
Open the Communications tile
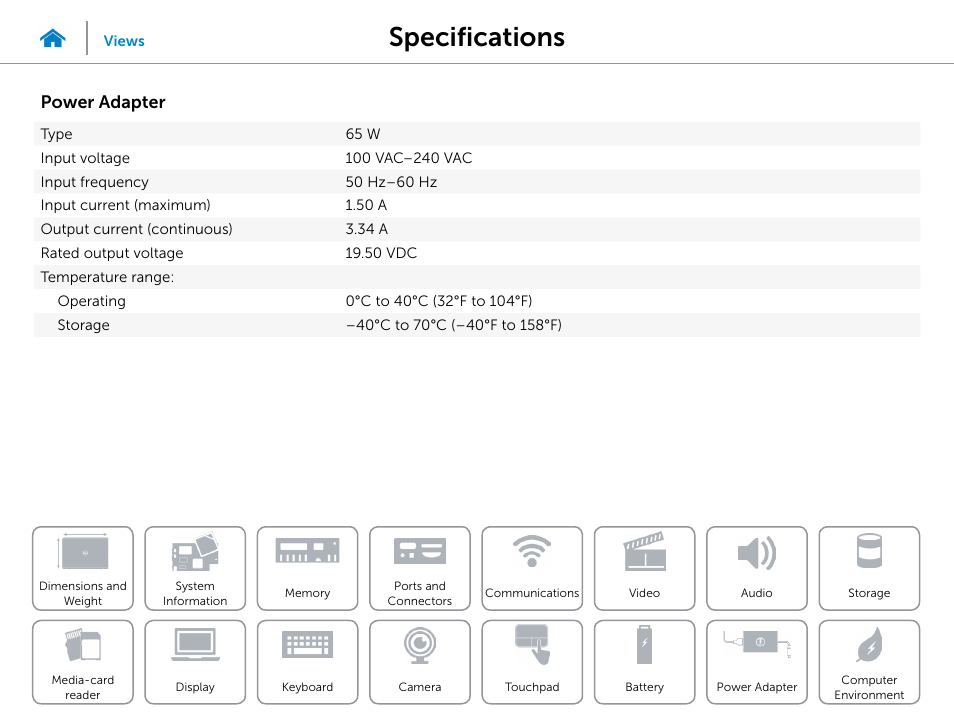point(532,568)
